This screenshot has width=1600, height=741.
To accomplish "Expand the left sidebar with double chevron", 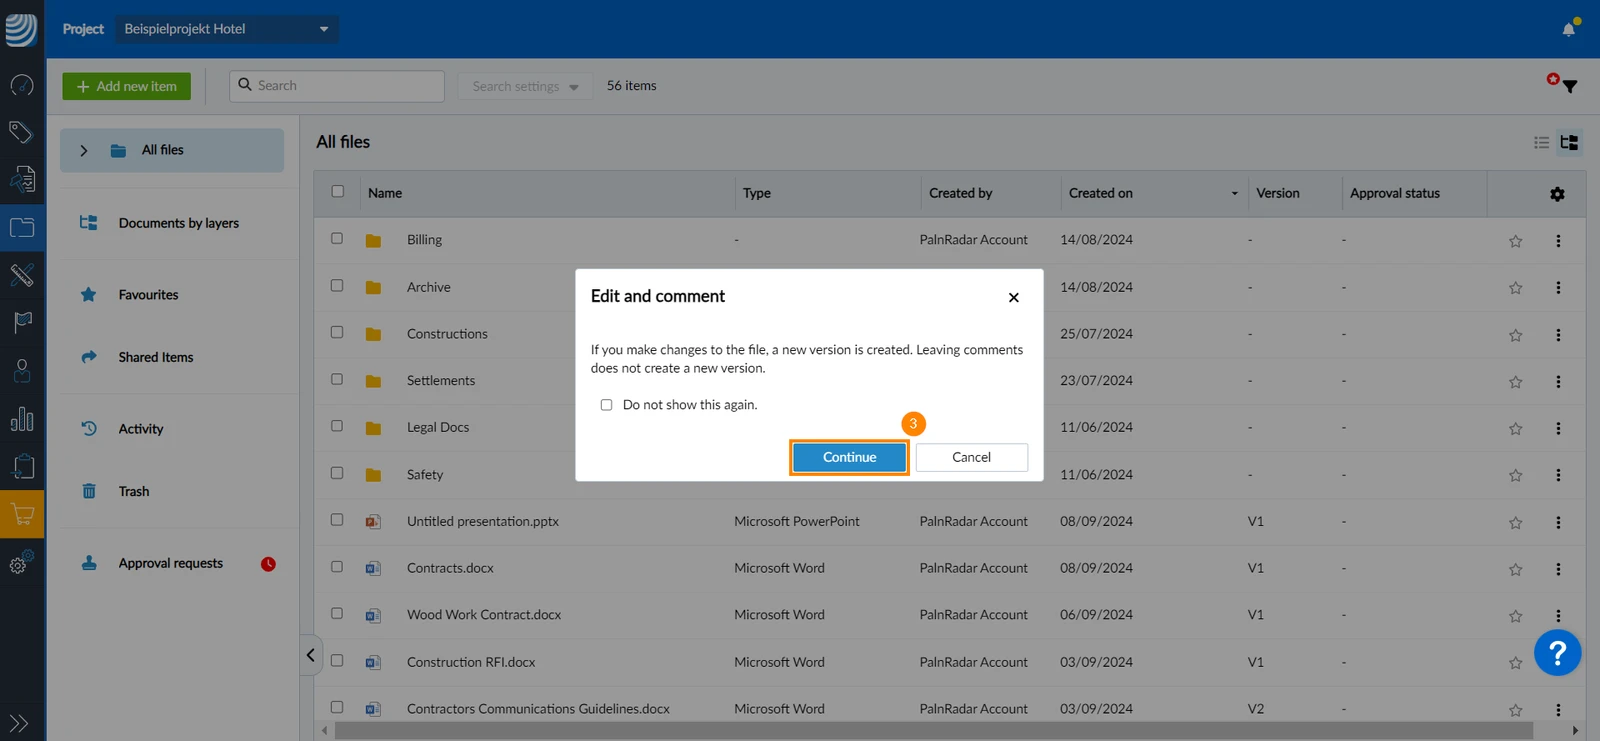I will click(18, 723).
